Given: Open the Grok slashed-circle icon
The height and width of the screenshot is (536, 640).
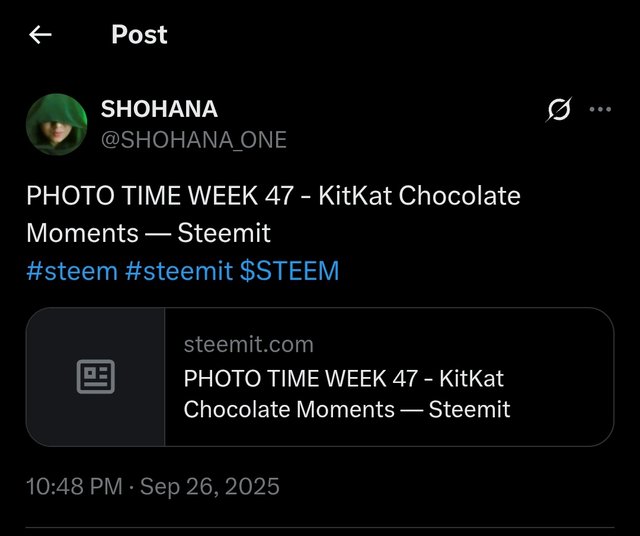Looking at the screenshot, I should click(x=559, y=111).
